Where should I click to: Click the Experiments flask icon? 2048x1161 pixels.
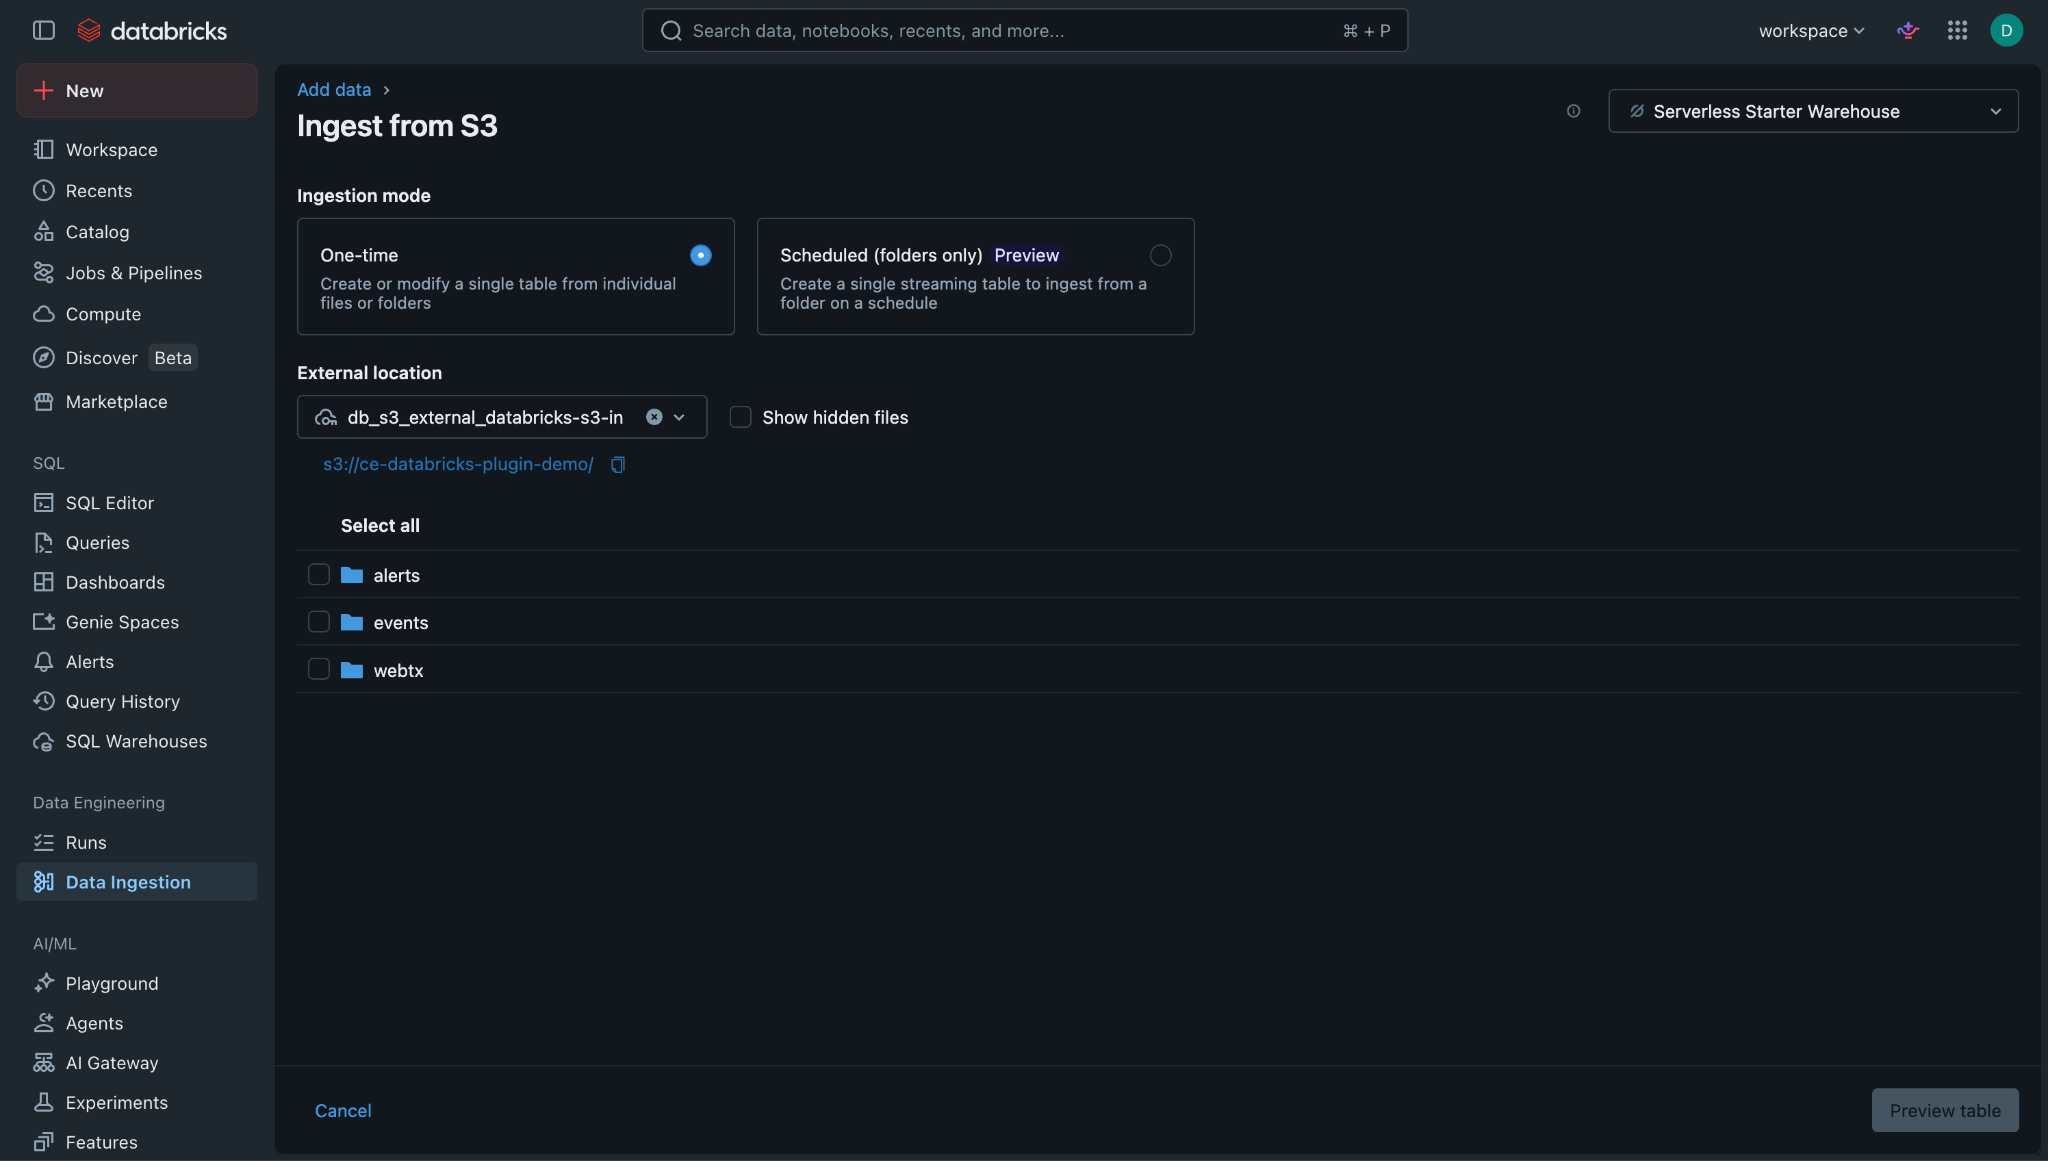click(43, 1103)
